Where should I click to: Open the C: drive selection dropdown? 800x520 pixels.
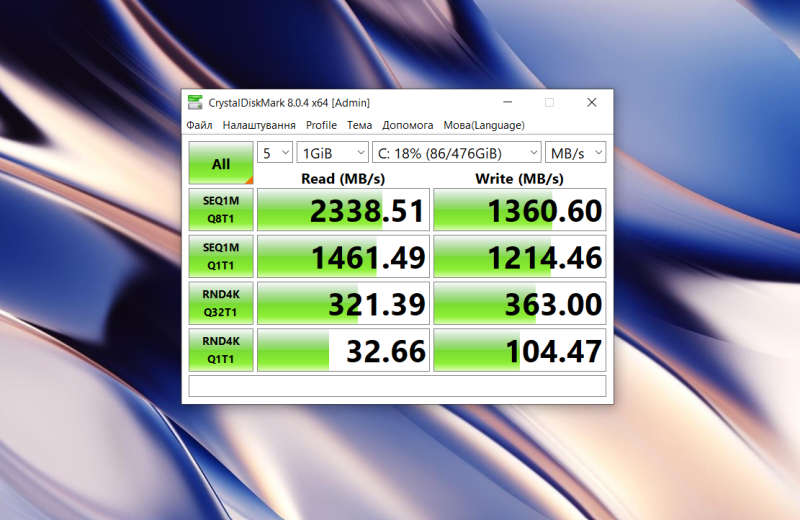[x=457, y=153]
